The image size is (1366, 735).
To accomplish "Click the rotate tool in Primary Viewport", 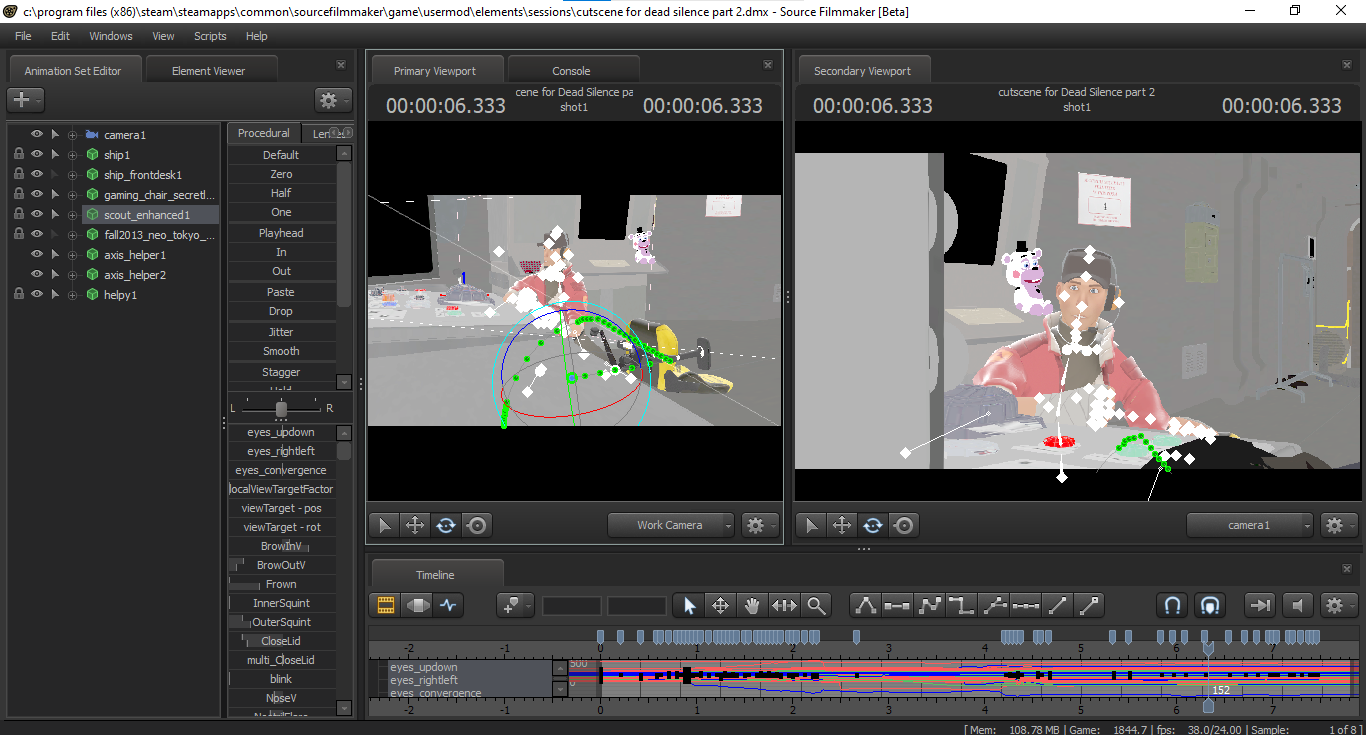I will [446, 525].
